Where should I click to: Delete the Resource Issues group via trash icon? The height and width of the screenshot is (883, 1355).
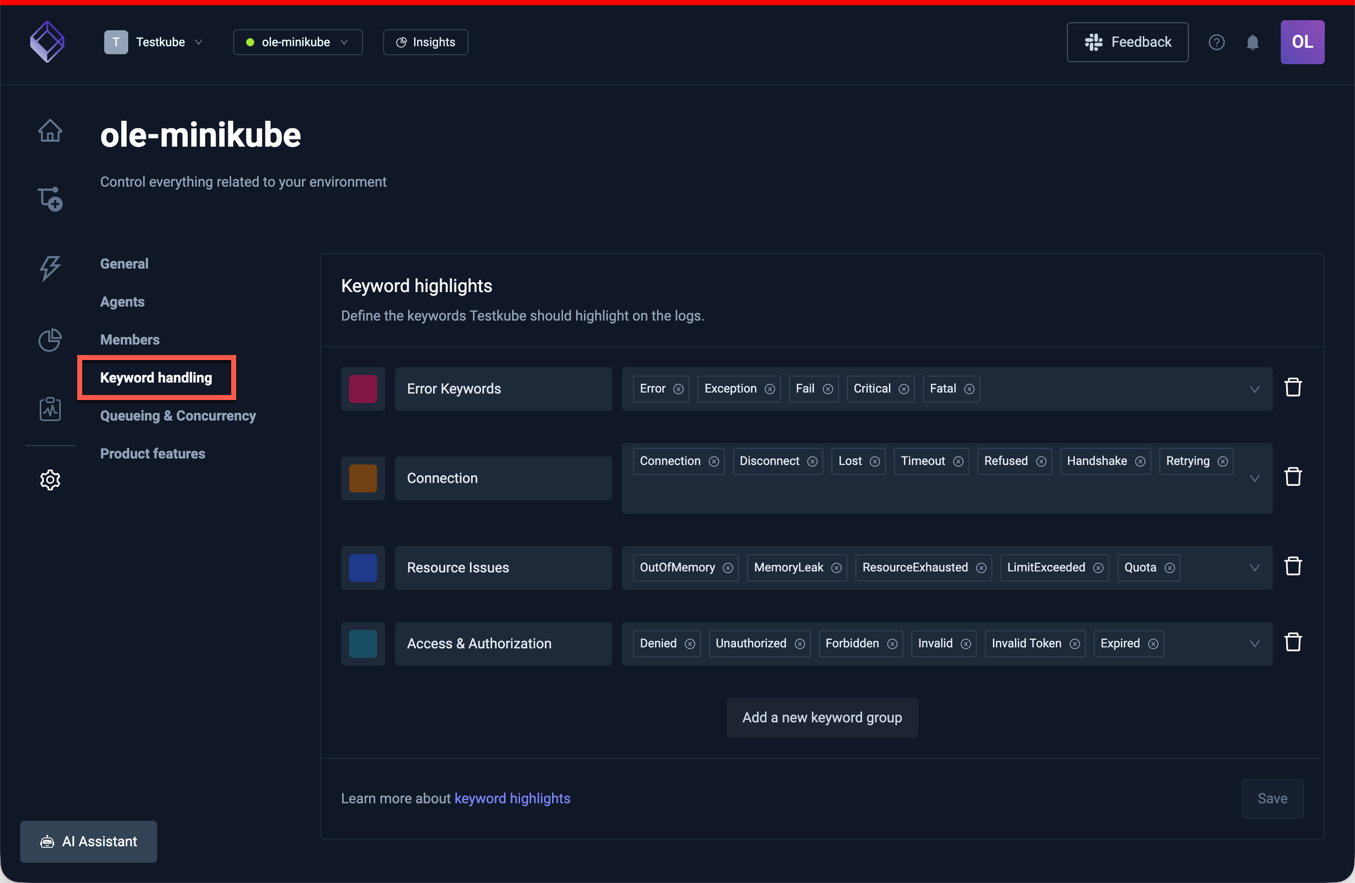(1293, 566)
